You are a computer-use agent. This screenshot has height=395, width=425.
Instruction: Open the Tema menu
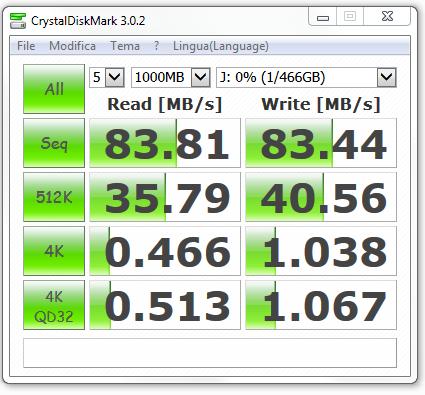coord(125,46)
